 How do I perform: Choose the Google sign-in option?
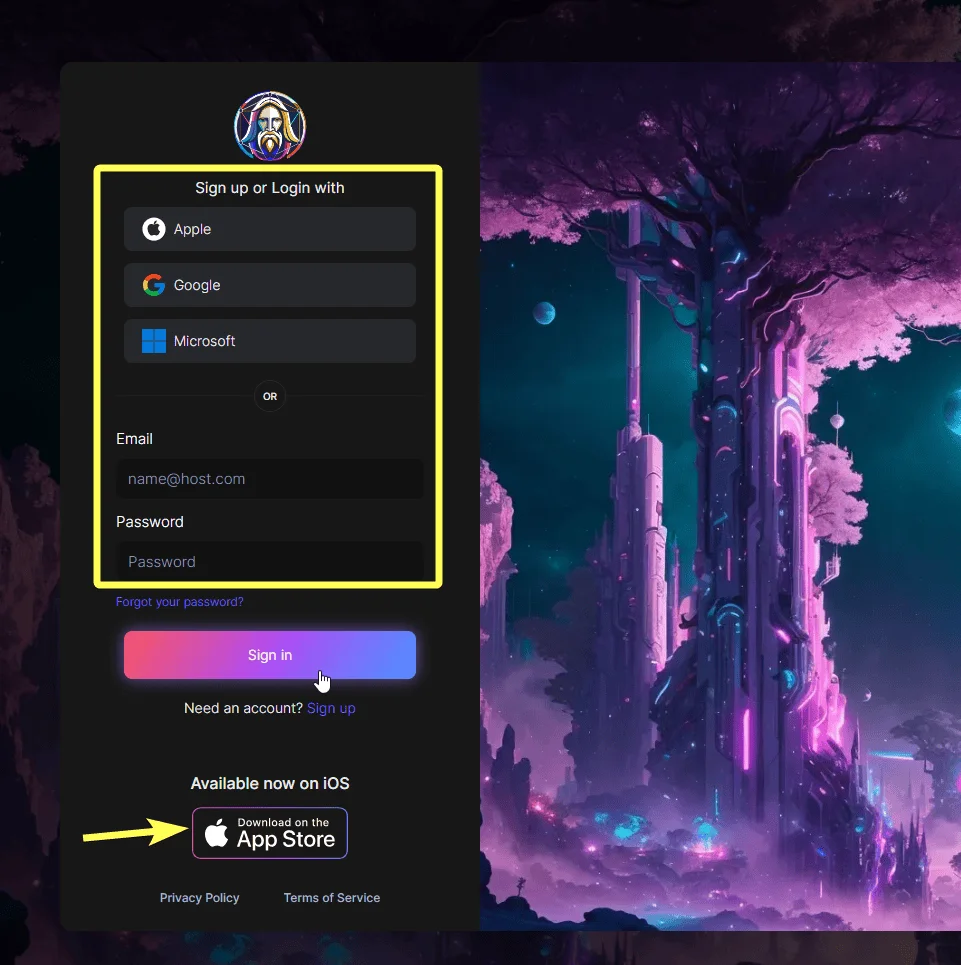point(269,285)
